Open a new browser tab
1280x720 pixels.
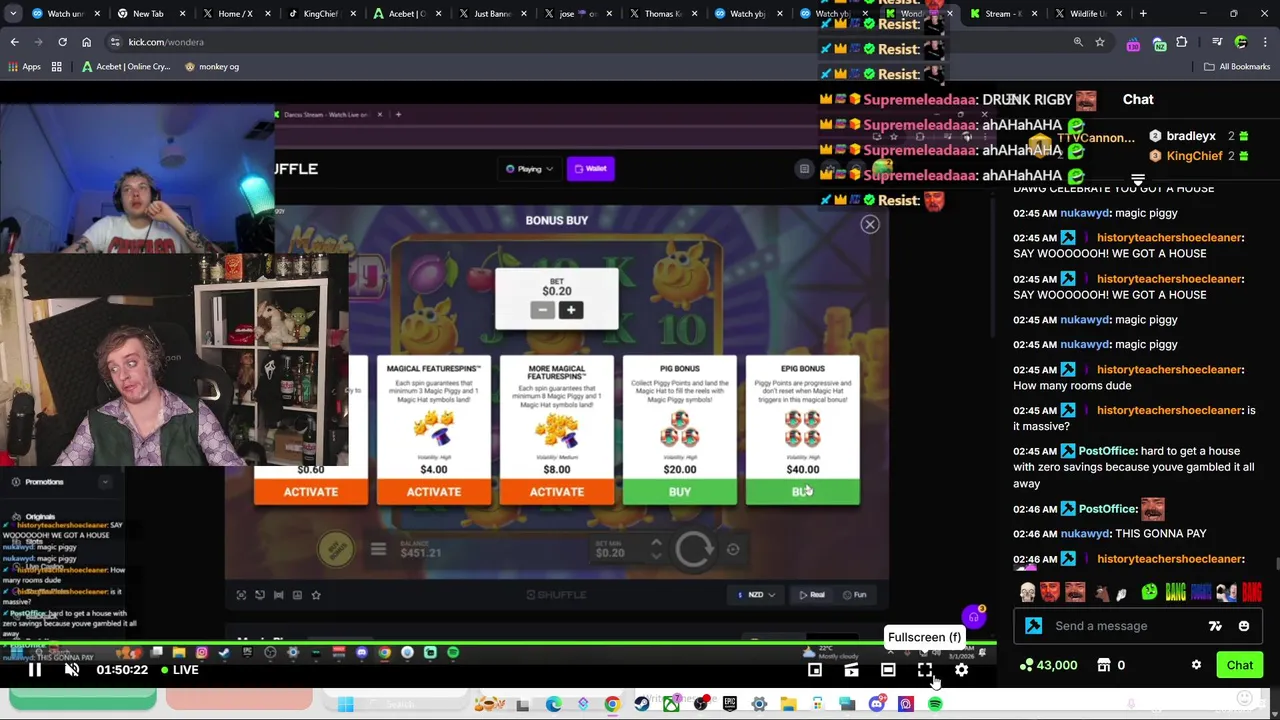(x=1143, y=14)
